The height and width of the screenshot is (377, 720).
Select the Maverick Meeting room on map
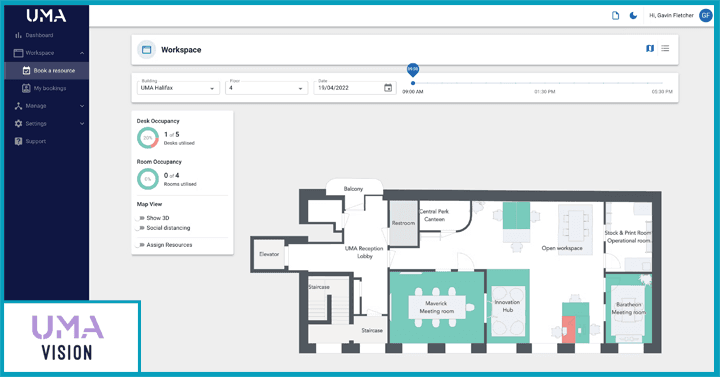pos(437,307)
